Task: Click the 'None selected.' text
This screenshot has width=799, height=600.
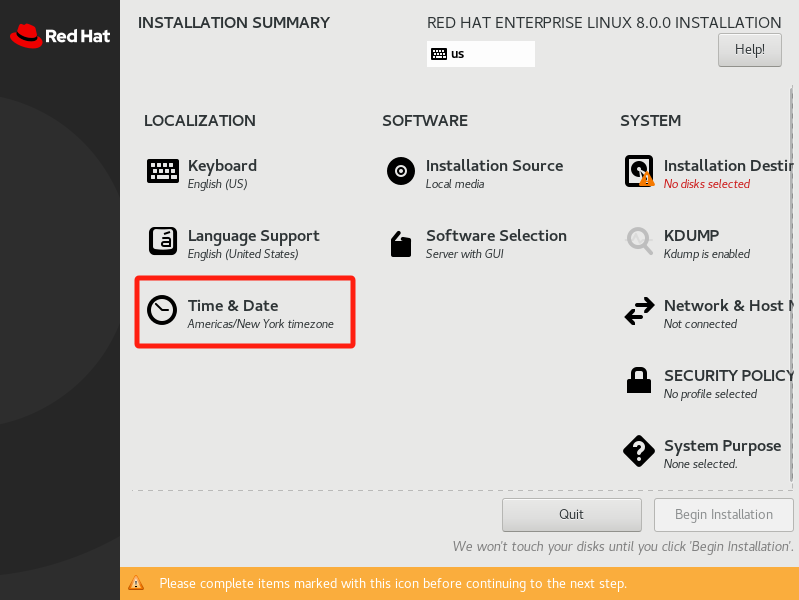Action: 700,464
